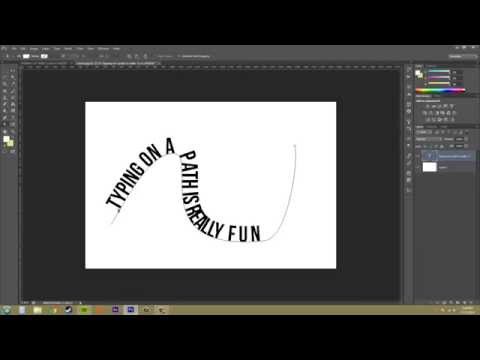
Task: Toggle lock all
Action: [x=442, y=146]
